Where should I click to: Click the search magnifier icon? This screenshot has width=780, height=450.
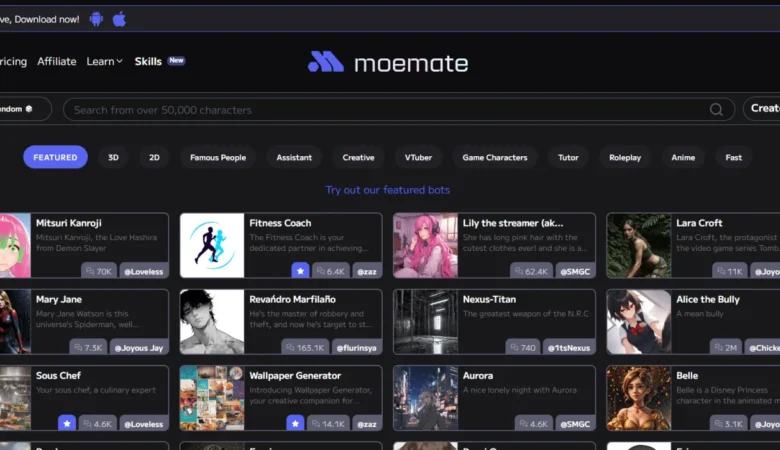tap(716, 109)
